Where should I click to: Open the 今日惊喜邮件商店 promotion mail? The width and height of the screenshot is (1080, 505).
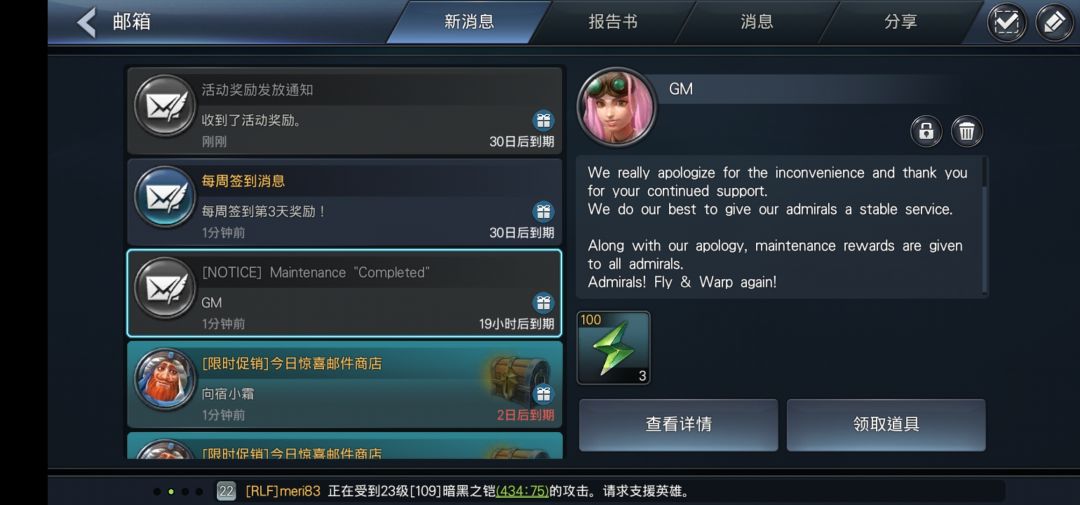pyautogui.click(x=344, y=384)
